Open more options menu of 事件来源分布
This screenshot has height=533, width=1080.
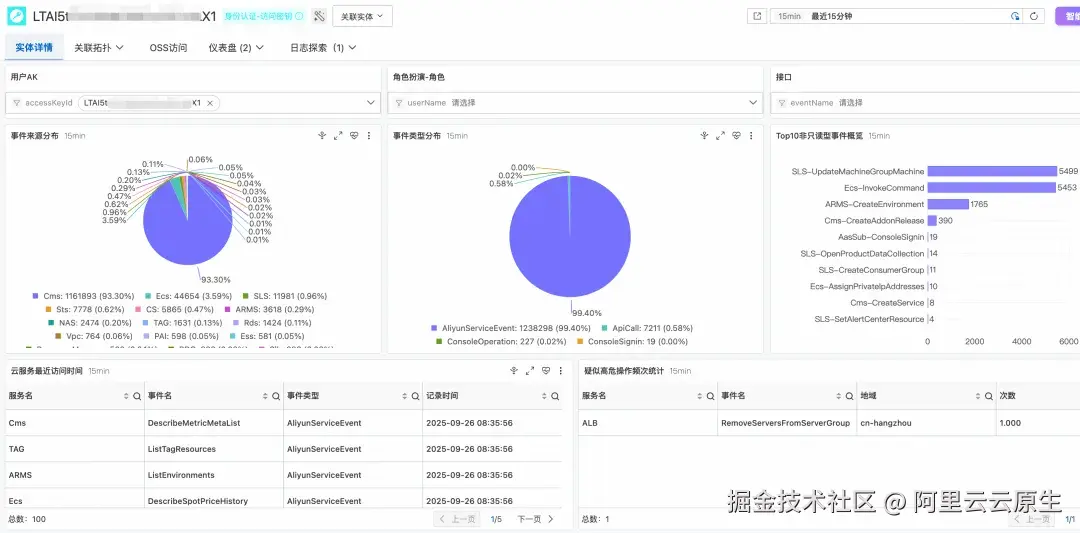click(x=368, y=136)
